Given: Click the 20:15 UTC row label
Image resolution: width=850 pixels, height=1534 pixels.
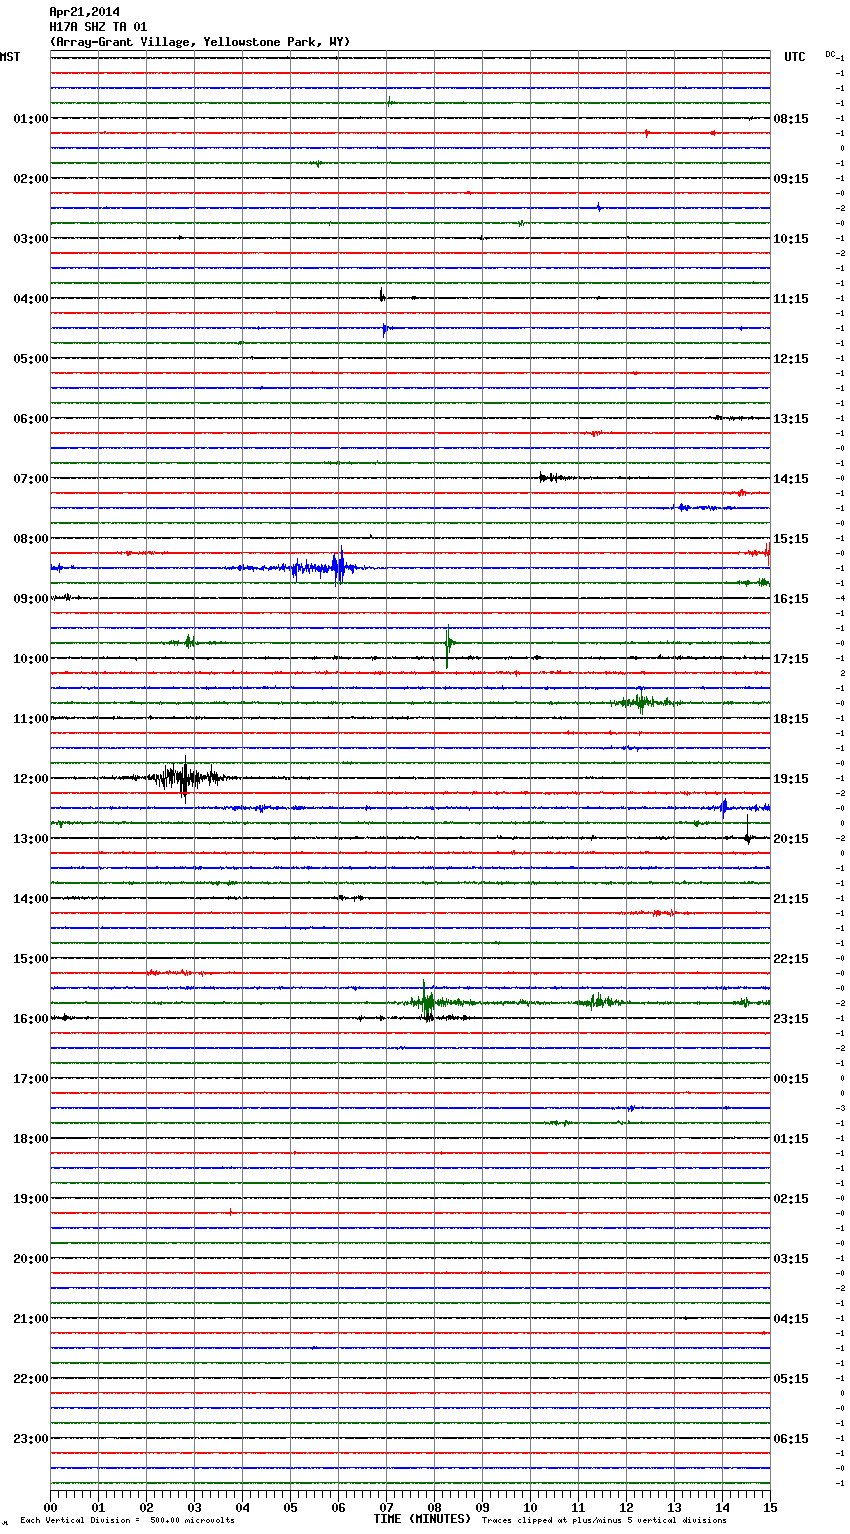Looking at the screenshot, I should (x=791, y=839).
